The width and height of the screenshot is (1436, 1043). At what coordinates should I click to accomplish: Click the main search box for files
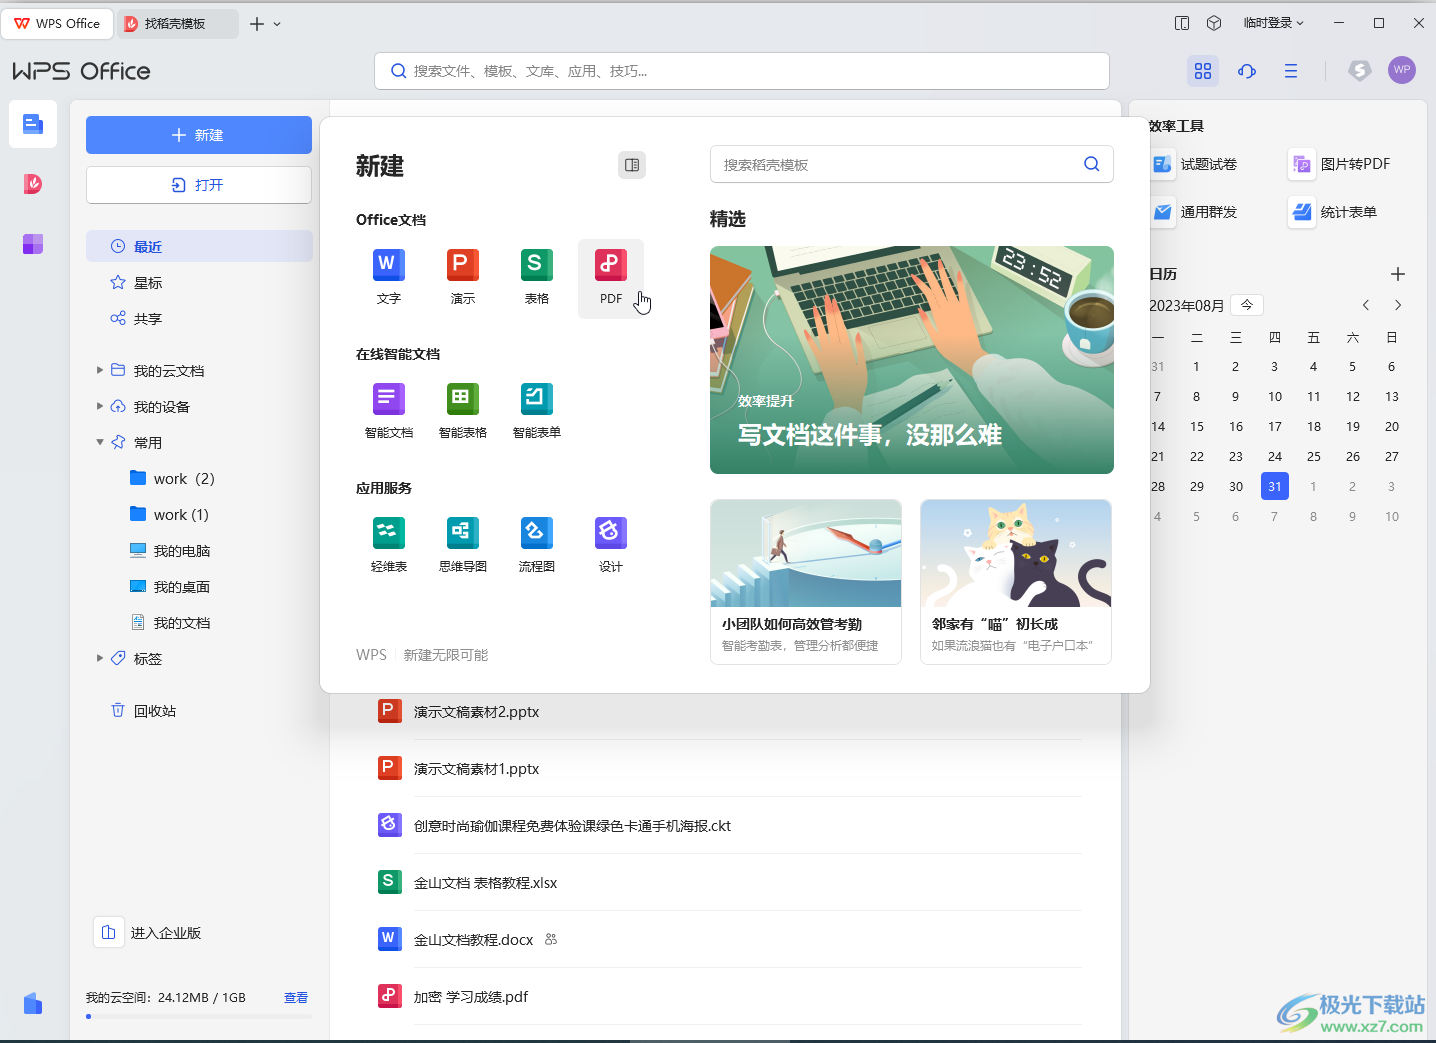pos(741,71)
